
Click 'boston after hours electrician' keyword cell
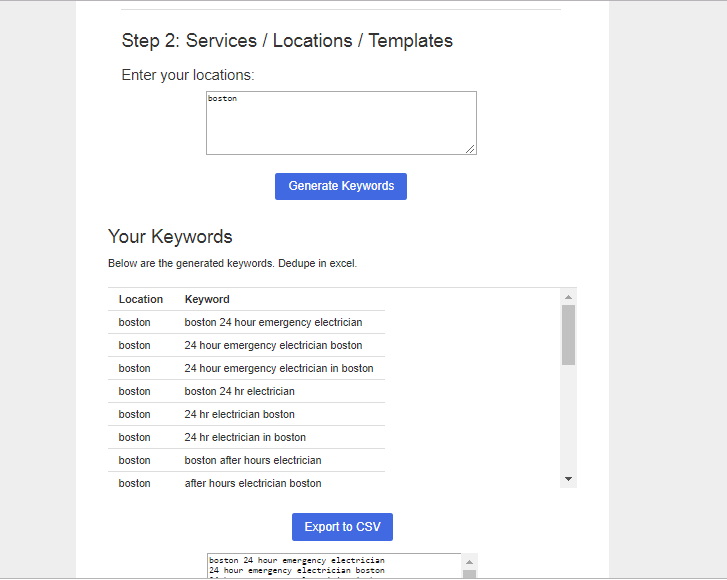pos(253,460)
